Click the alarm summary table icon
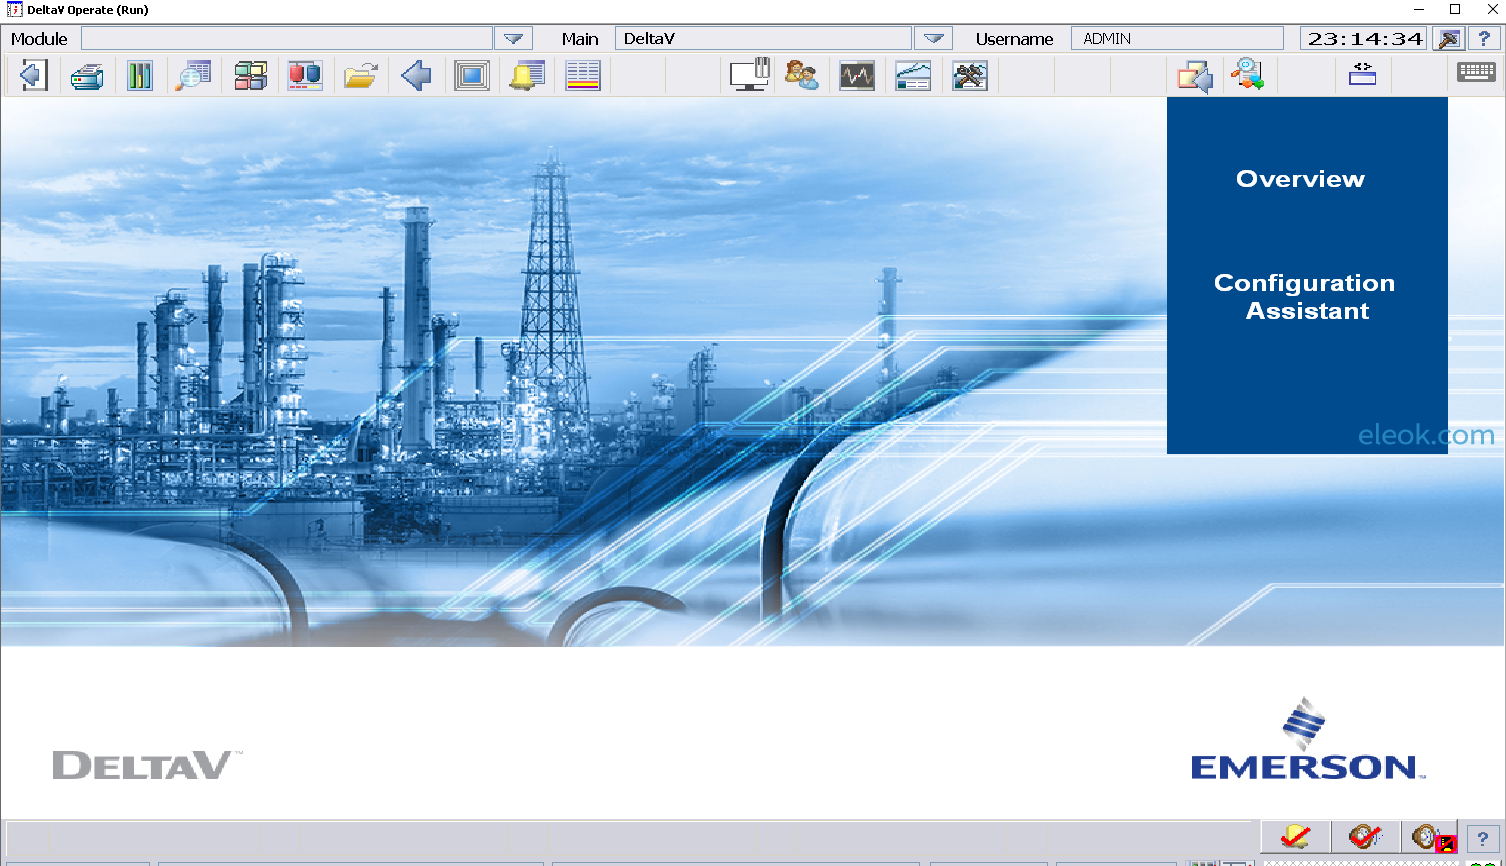 point(583,75)
